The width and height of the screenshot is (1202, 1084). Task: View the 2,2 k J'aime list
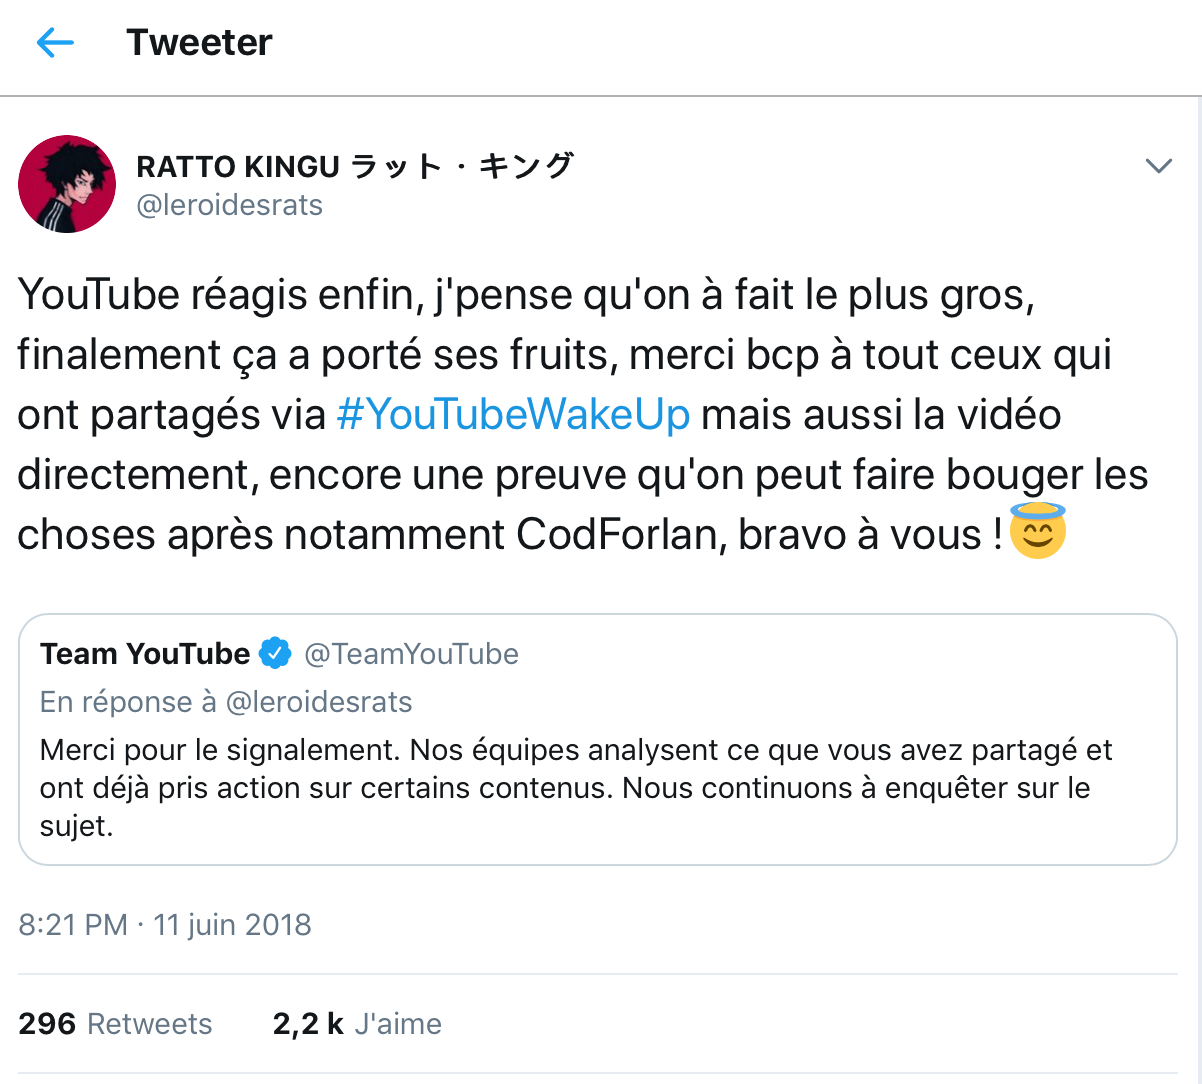coord(357,1024)
